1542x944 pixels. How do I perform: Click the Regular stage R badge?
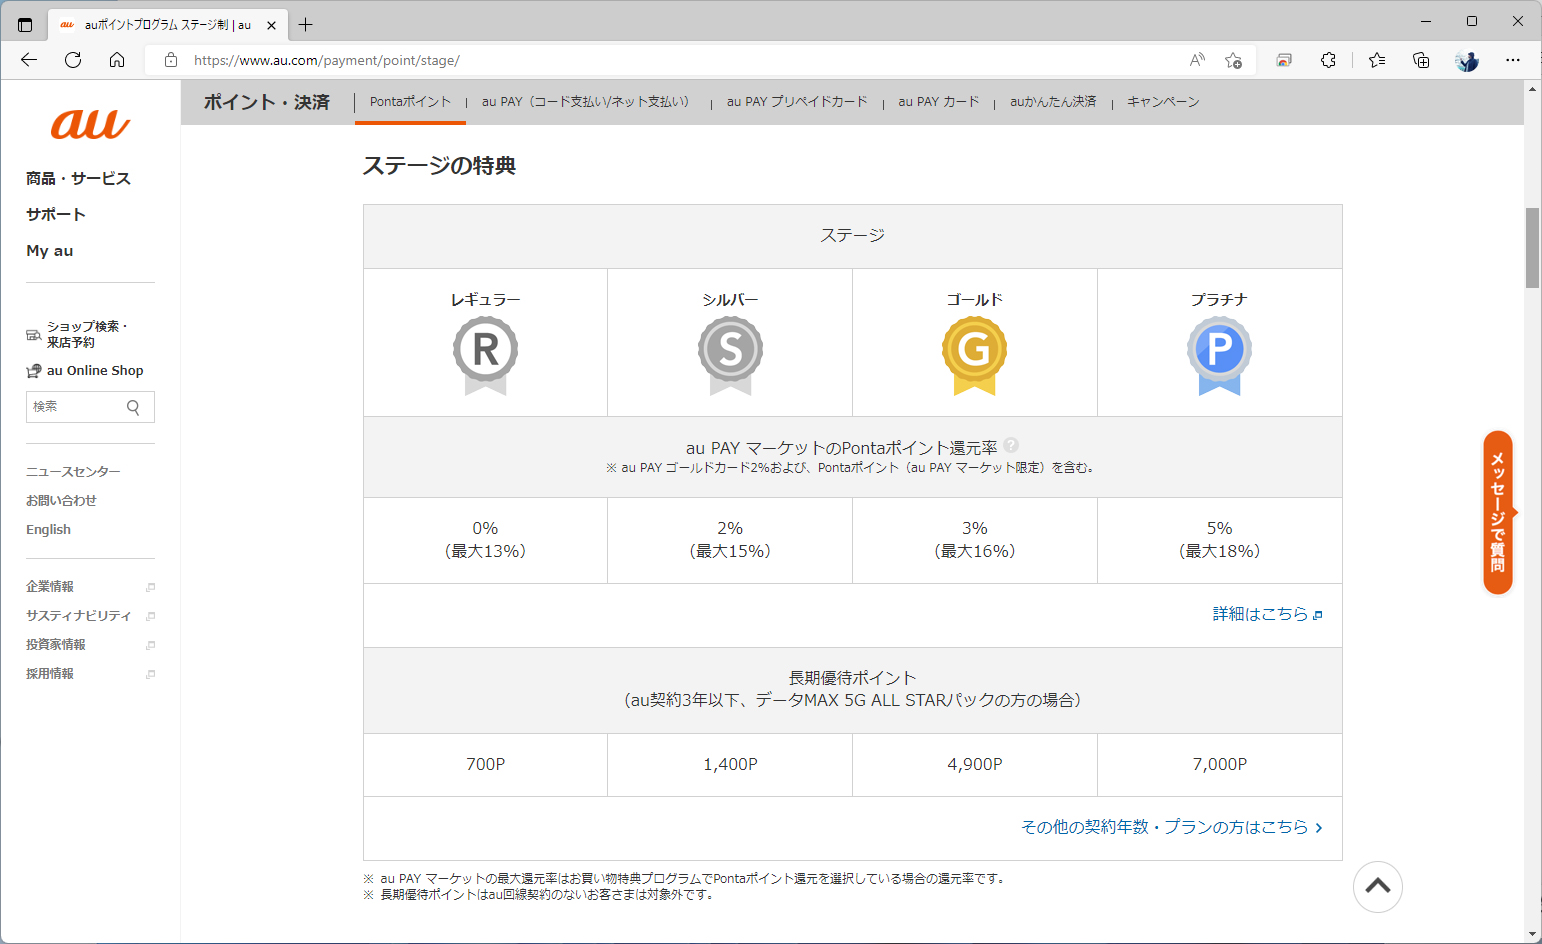485,355
